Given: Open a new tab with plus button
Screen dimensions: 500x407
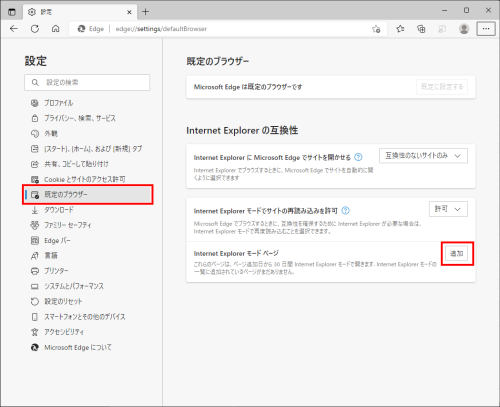Looking at the screenshot, I should pyautogui.click(x=146, y=12).
